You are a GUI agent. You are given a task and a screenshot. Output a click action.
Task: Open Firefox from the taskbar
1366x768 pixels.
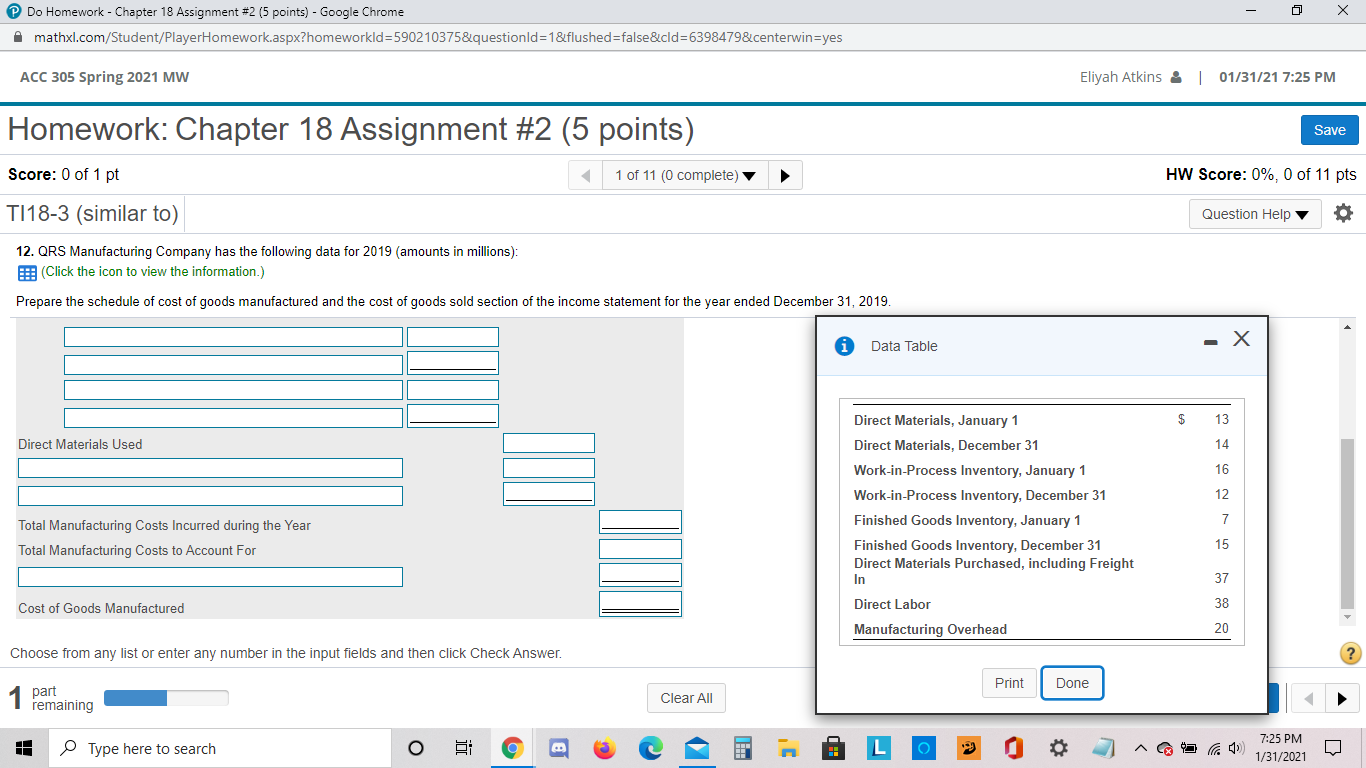pyautogui.click(x=604, y=748)
